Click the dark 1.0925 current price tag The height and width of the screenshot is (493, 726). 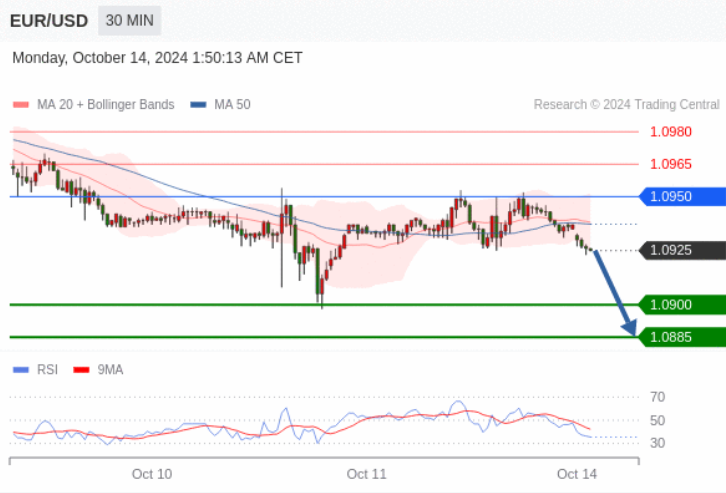(x=682, y=250)
